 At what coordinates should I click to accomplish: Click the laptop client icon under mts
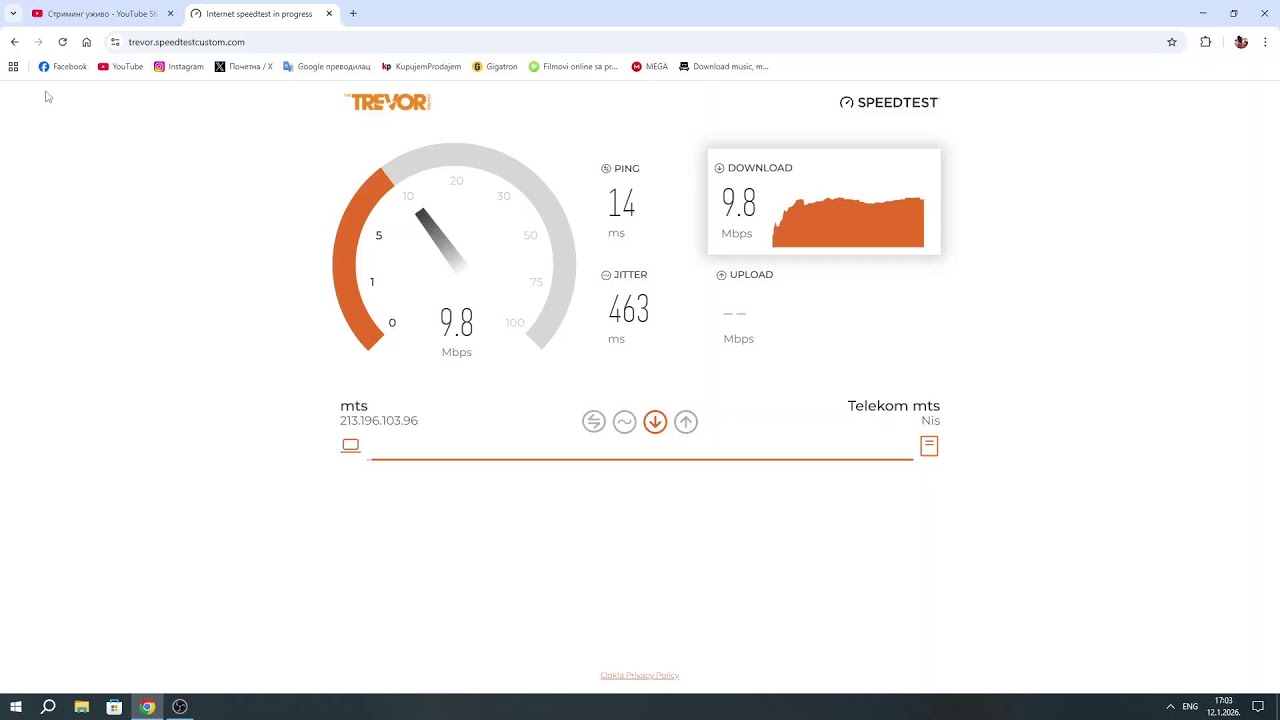click(x=350, y=445)
